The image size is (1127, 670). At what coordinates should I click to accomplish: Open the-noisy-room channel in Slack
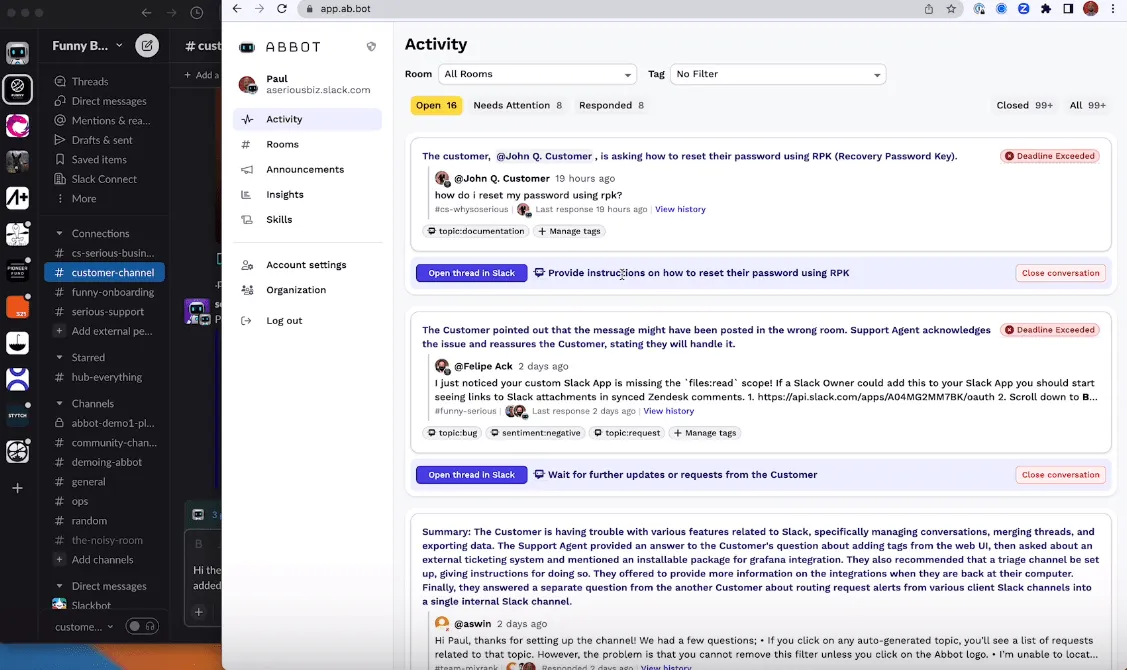[105, 541]
